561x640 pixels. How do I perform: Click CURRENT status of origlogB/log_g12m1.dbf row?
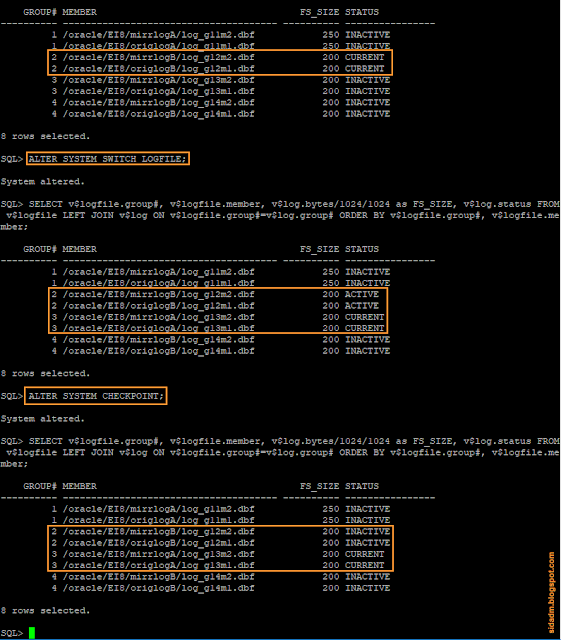(365, 69)
